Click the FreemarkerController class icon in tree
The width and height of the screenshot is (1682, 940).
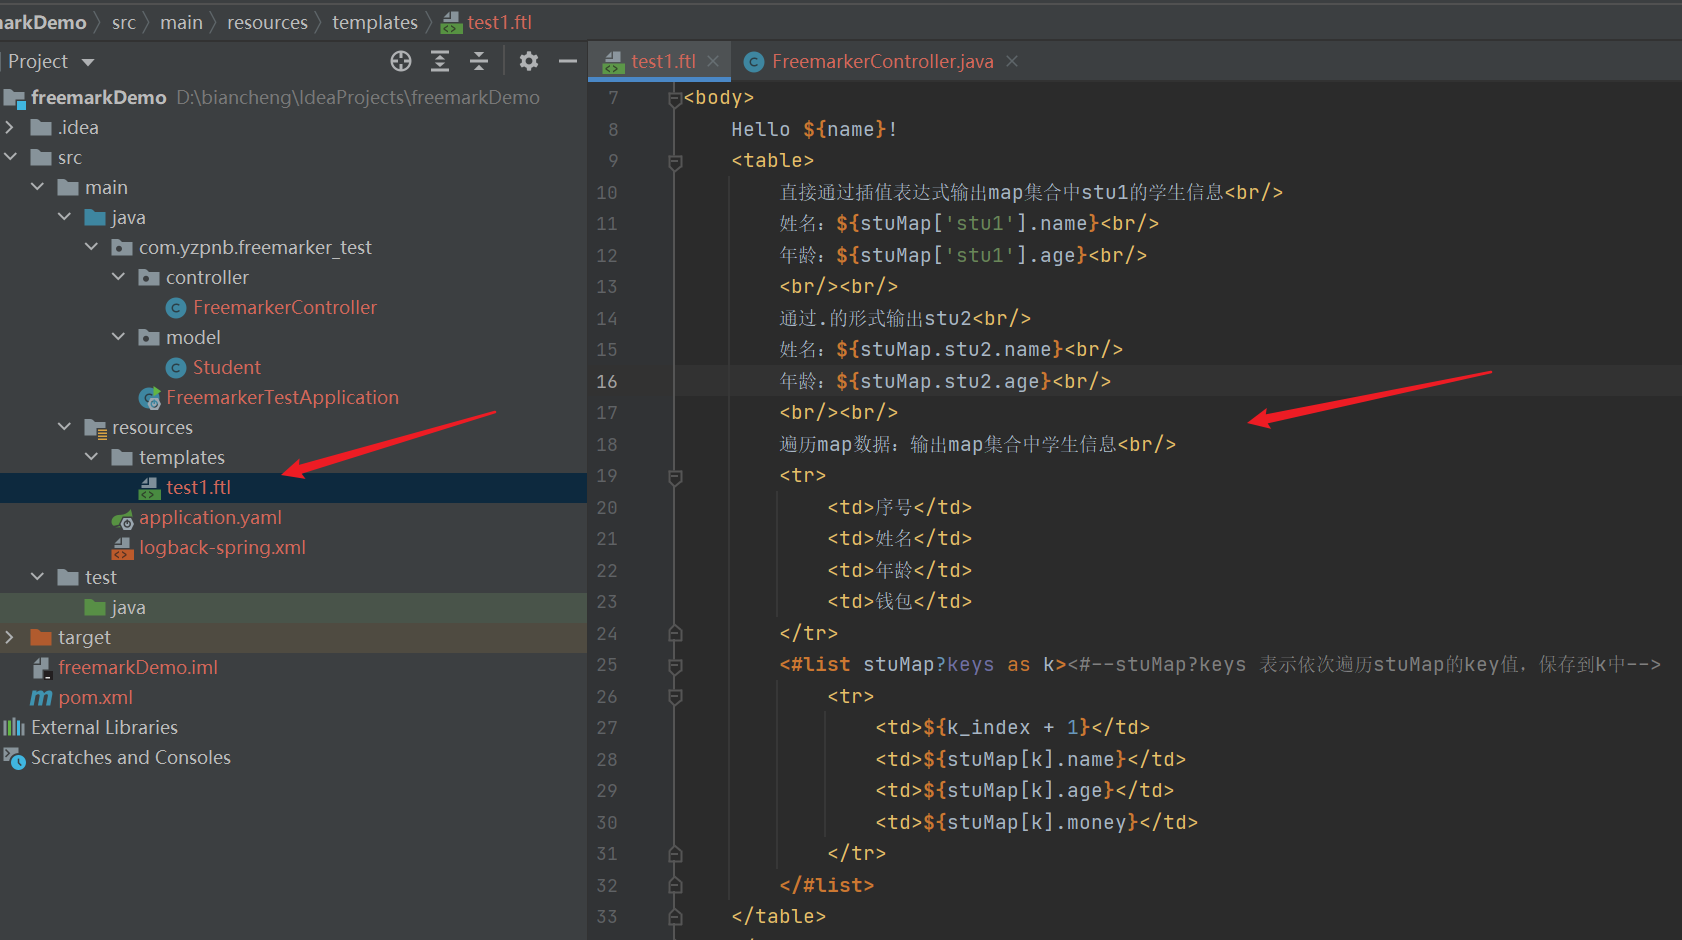[176, 308]
